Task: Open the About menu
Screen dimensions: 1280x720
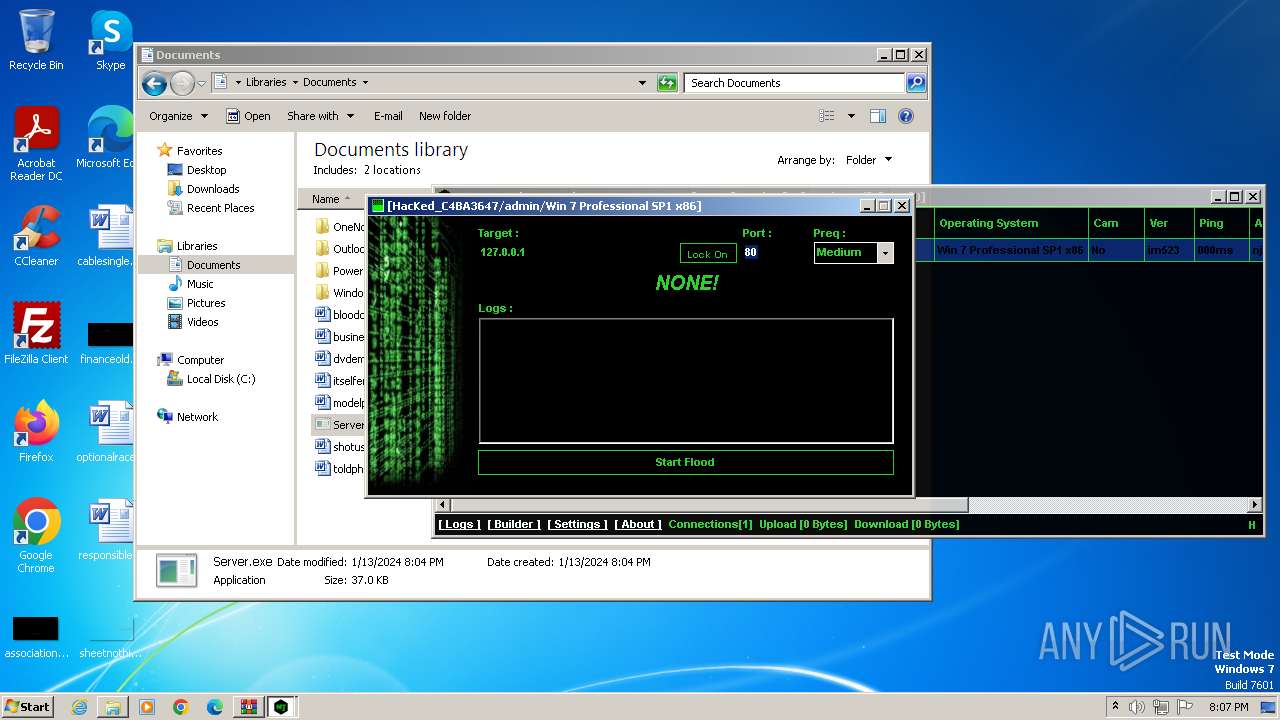Action: [x=638, y=524]
